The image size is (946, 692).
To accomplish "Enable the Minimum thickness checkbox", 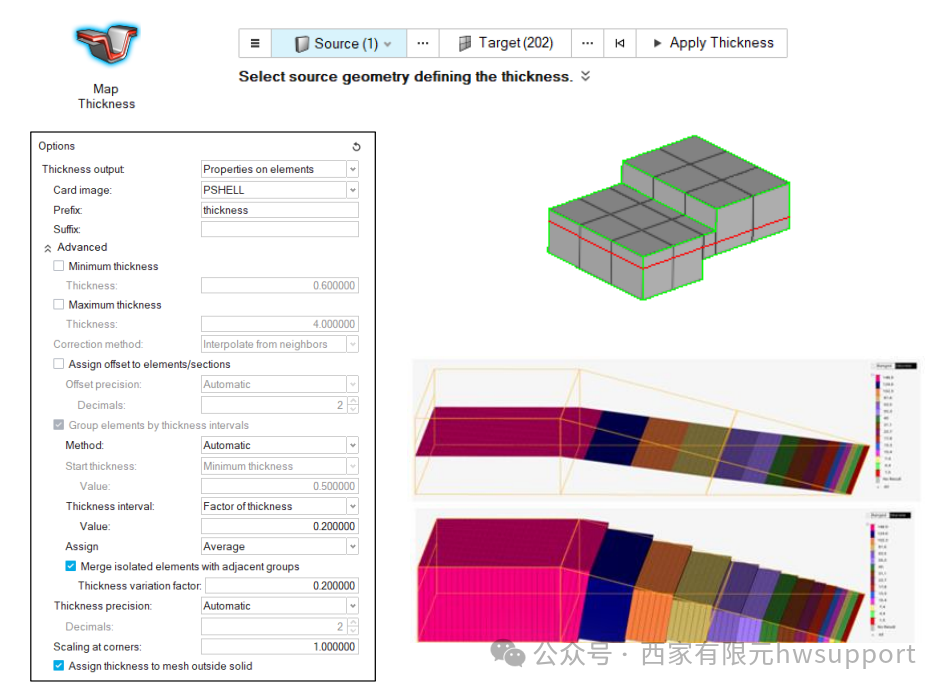I will 59,266.
